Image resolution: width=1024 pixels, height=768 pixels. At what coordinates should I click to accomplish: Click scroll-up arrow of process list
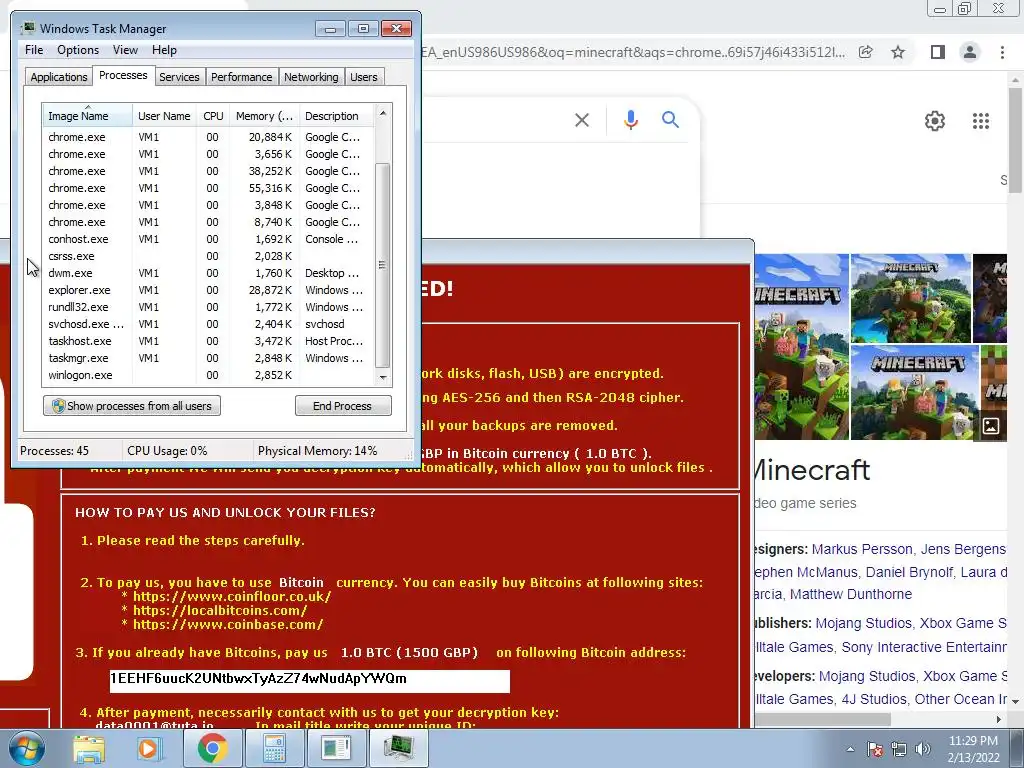pos(383,113)
